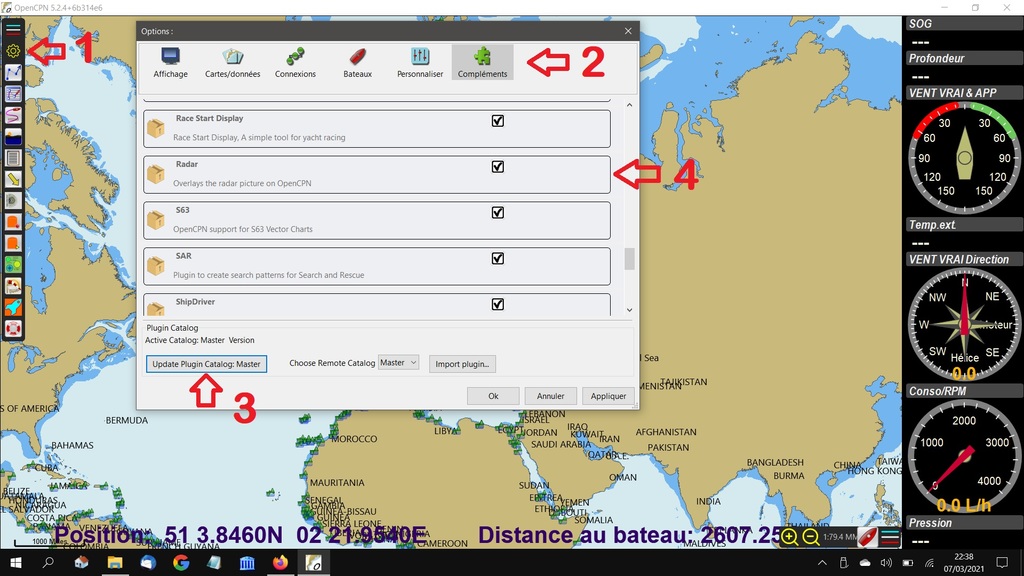Uncheck the S63 plugin checkbox
This screenshot has height=576, width=1024.
point(498,212)
